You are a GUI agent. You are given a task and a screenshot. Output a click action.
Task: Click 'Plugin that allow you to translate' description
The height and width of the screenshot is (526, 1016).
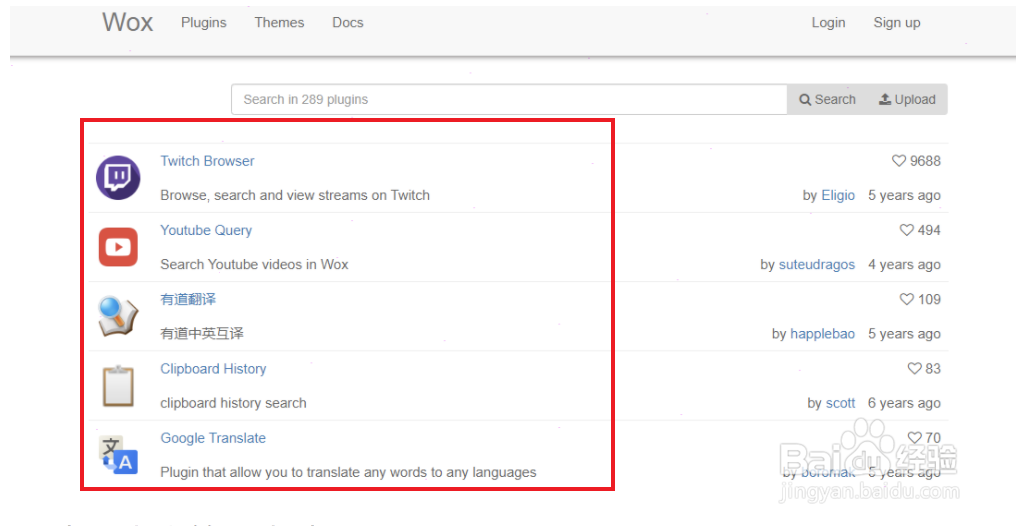348,472
